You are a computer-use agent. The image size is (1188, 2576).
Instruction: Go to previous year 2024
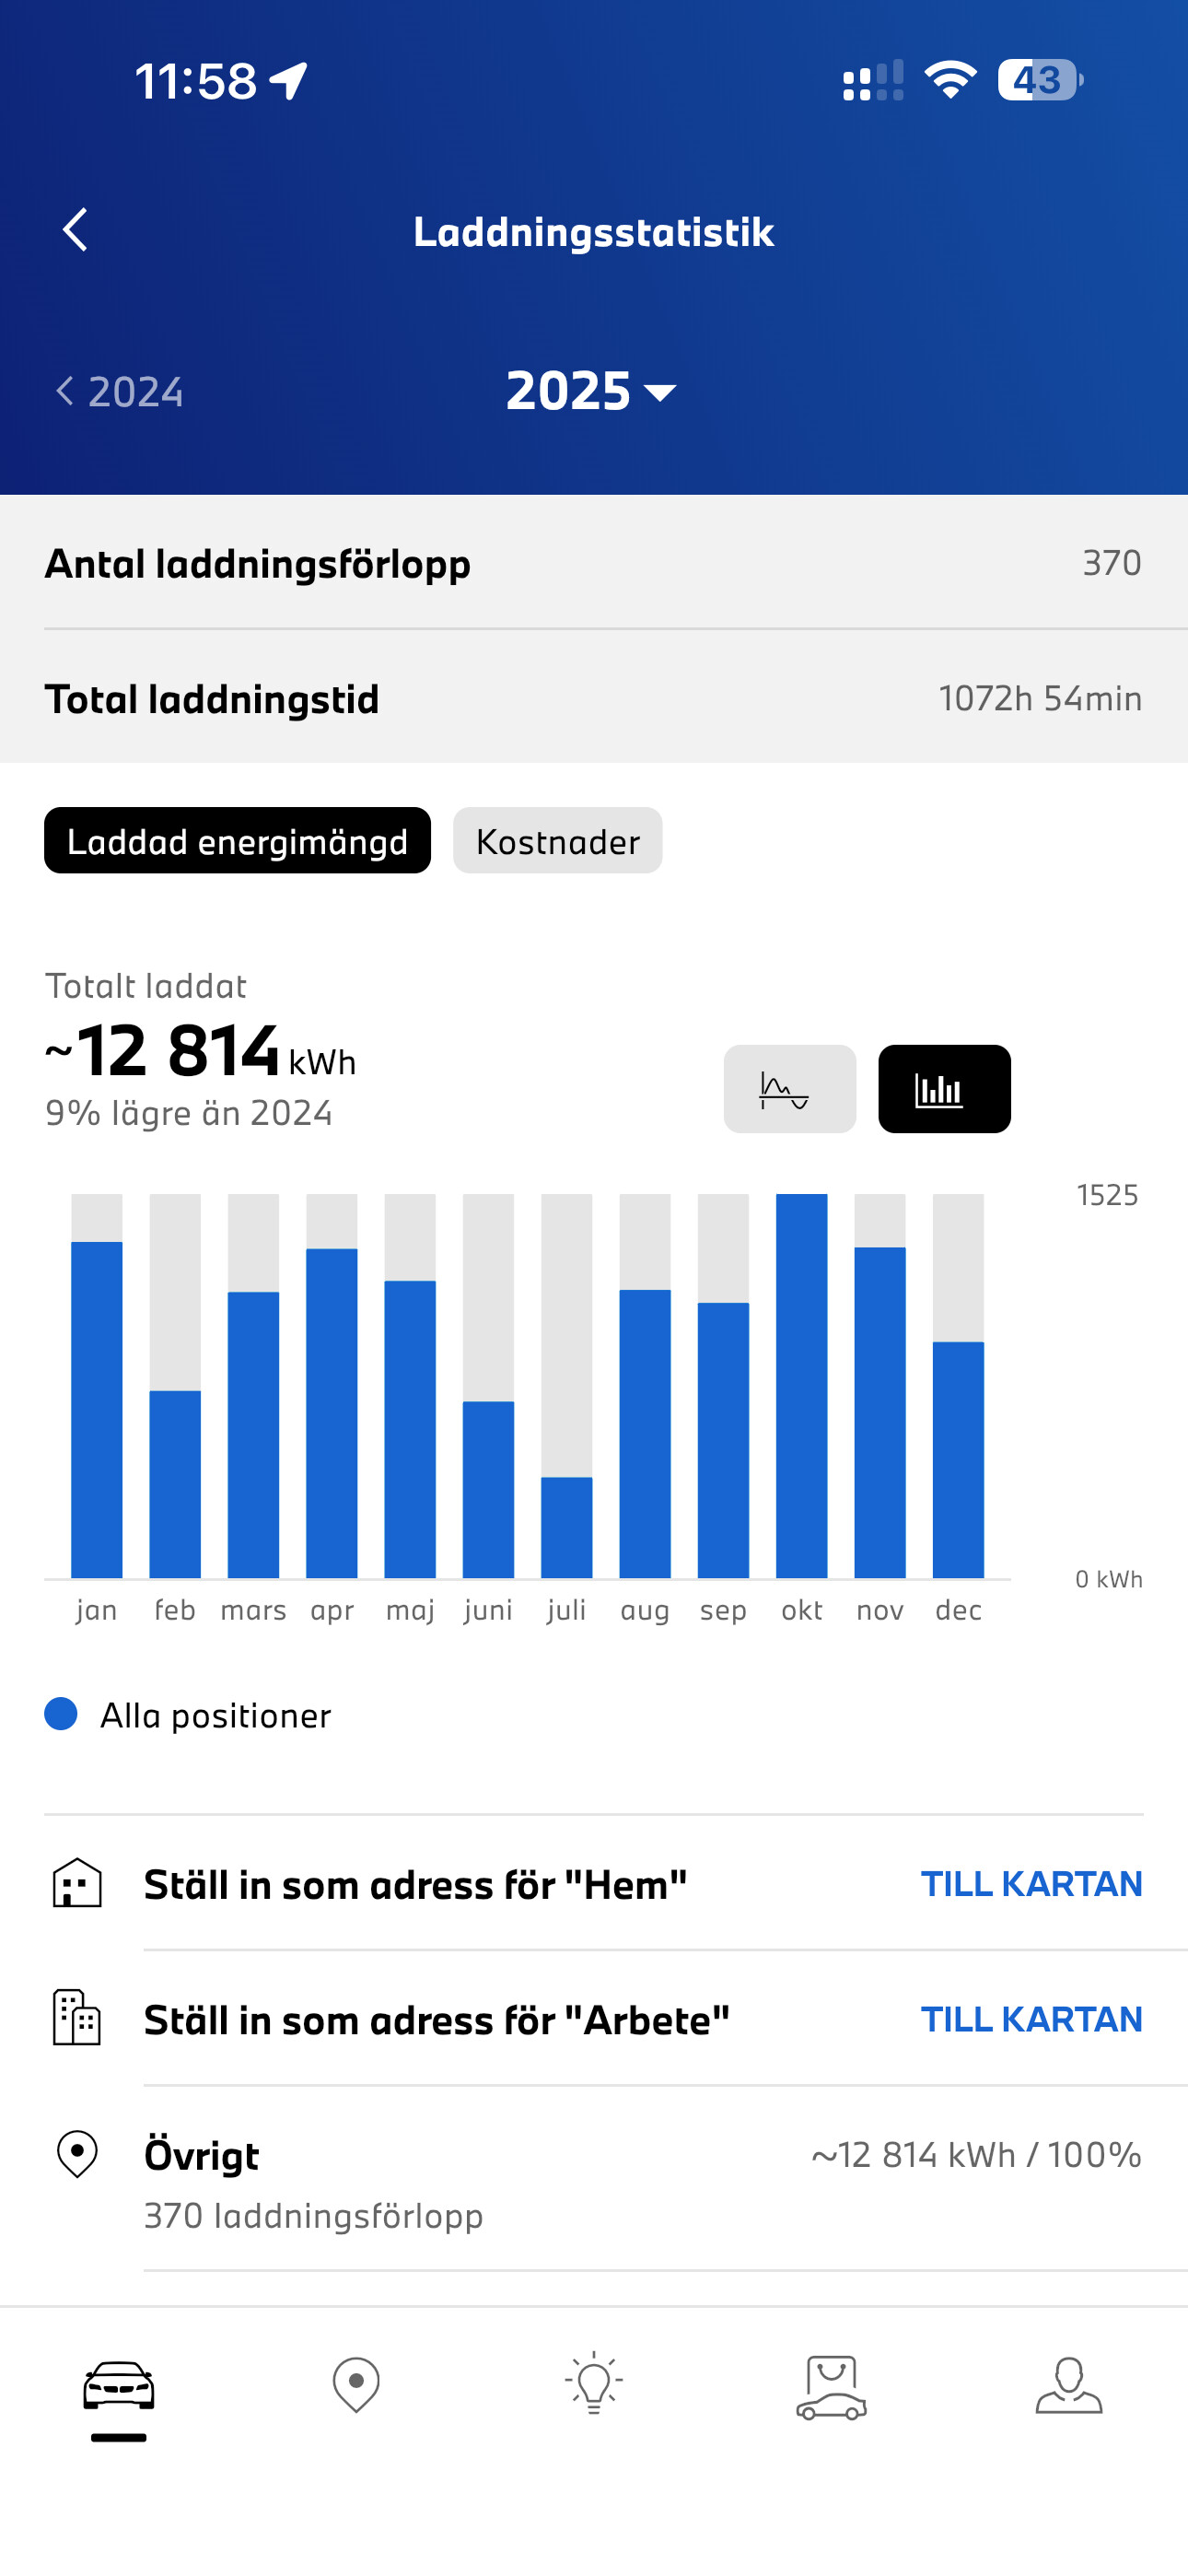pos(120,391)
